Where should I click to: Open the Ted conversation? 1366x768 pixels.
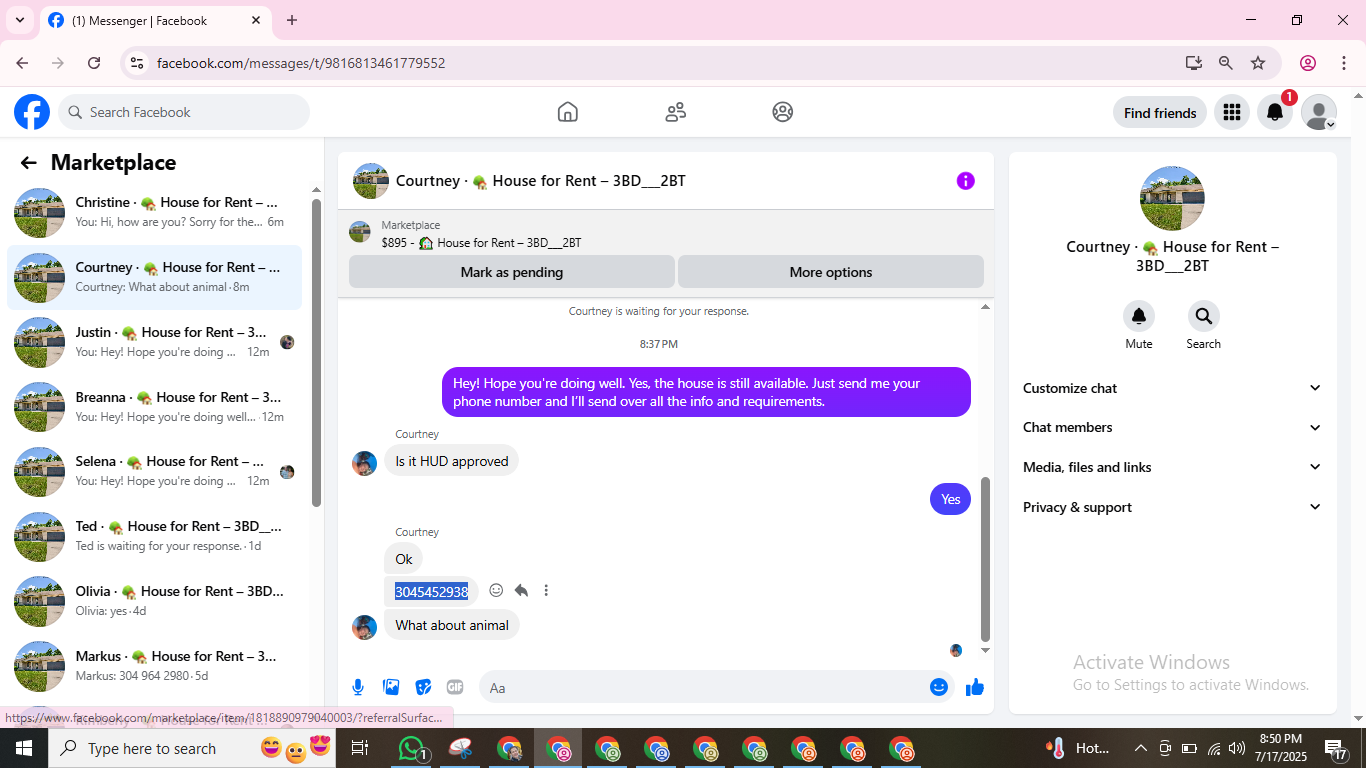pyautogui.click(x=154, y=536)
